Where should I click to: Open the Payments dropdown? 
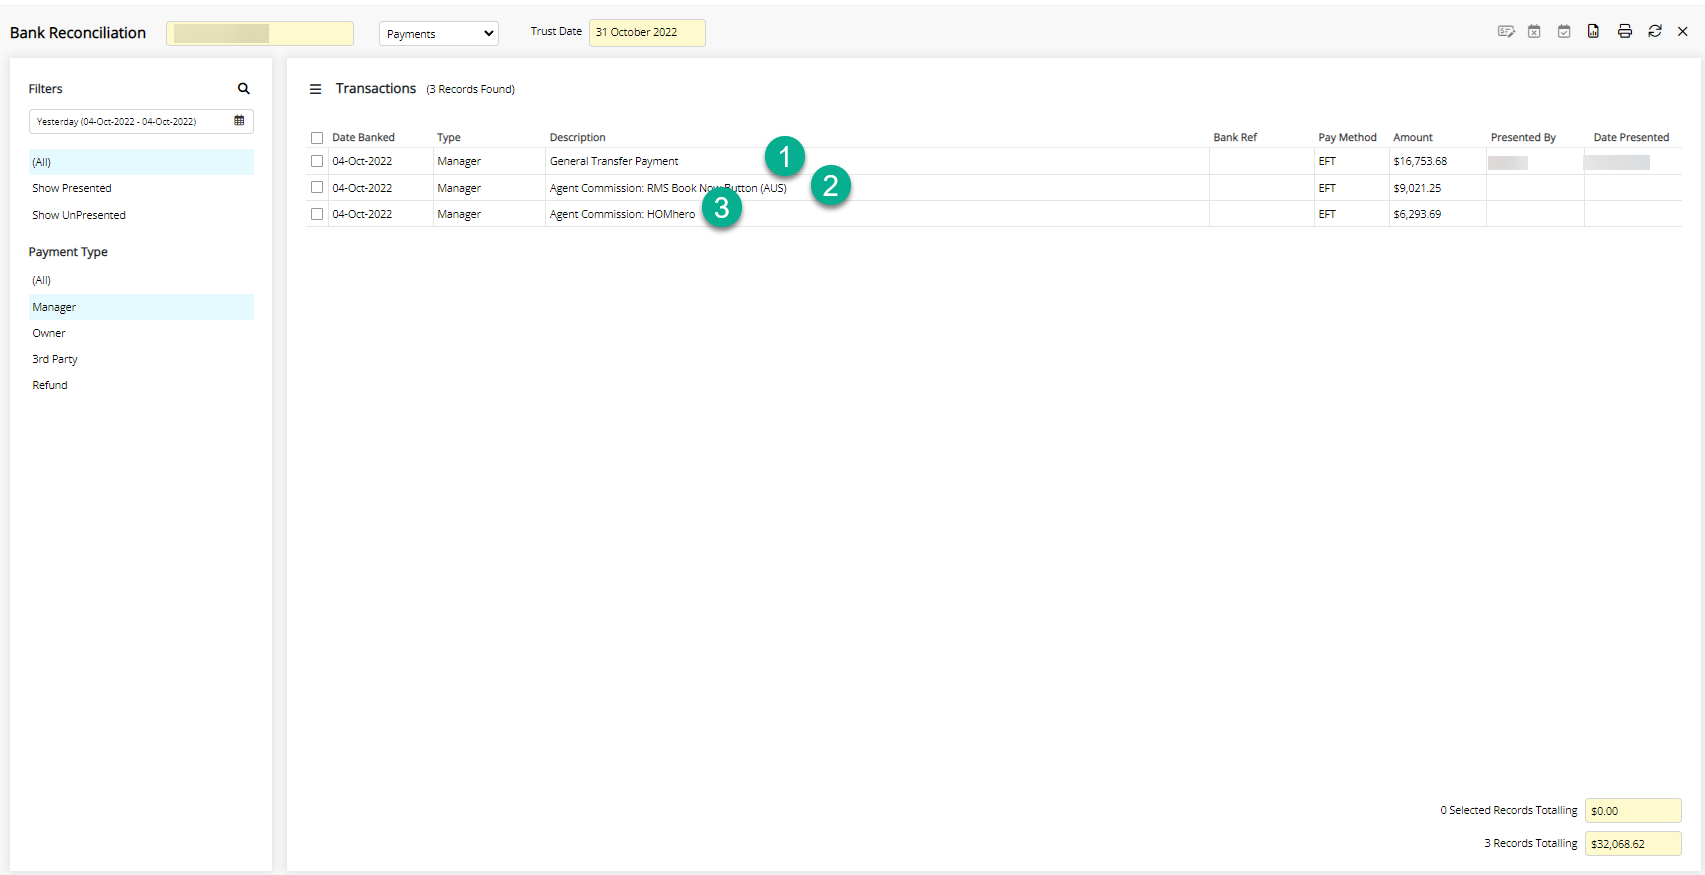coord(438,34)
